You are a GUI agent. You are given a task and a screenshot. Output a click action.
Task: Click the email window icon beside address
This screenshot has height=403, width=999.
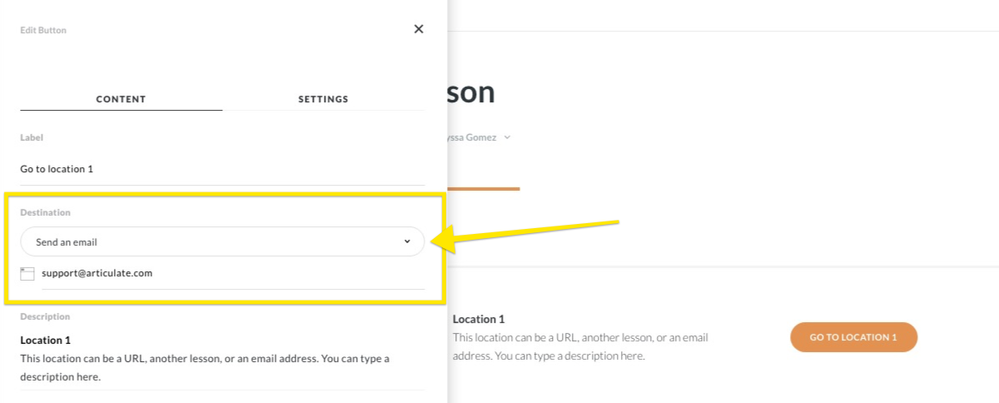click(27, 274)
